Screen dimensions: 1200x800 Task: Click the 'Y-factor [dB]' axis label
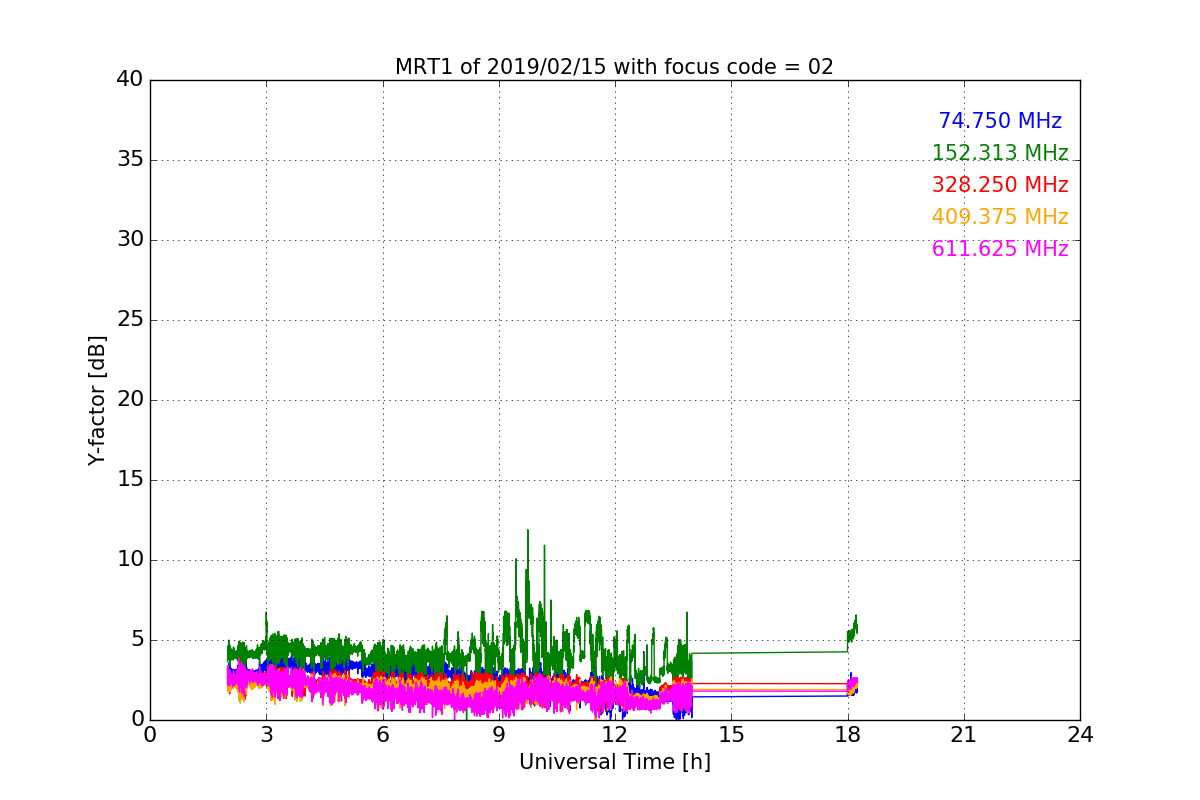(x=97, y=400)
